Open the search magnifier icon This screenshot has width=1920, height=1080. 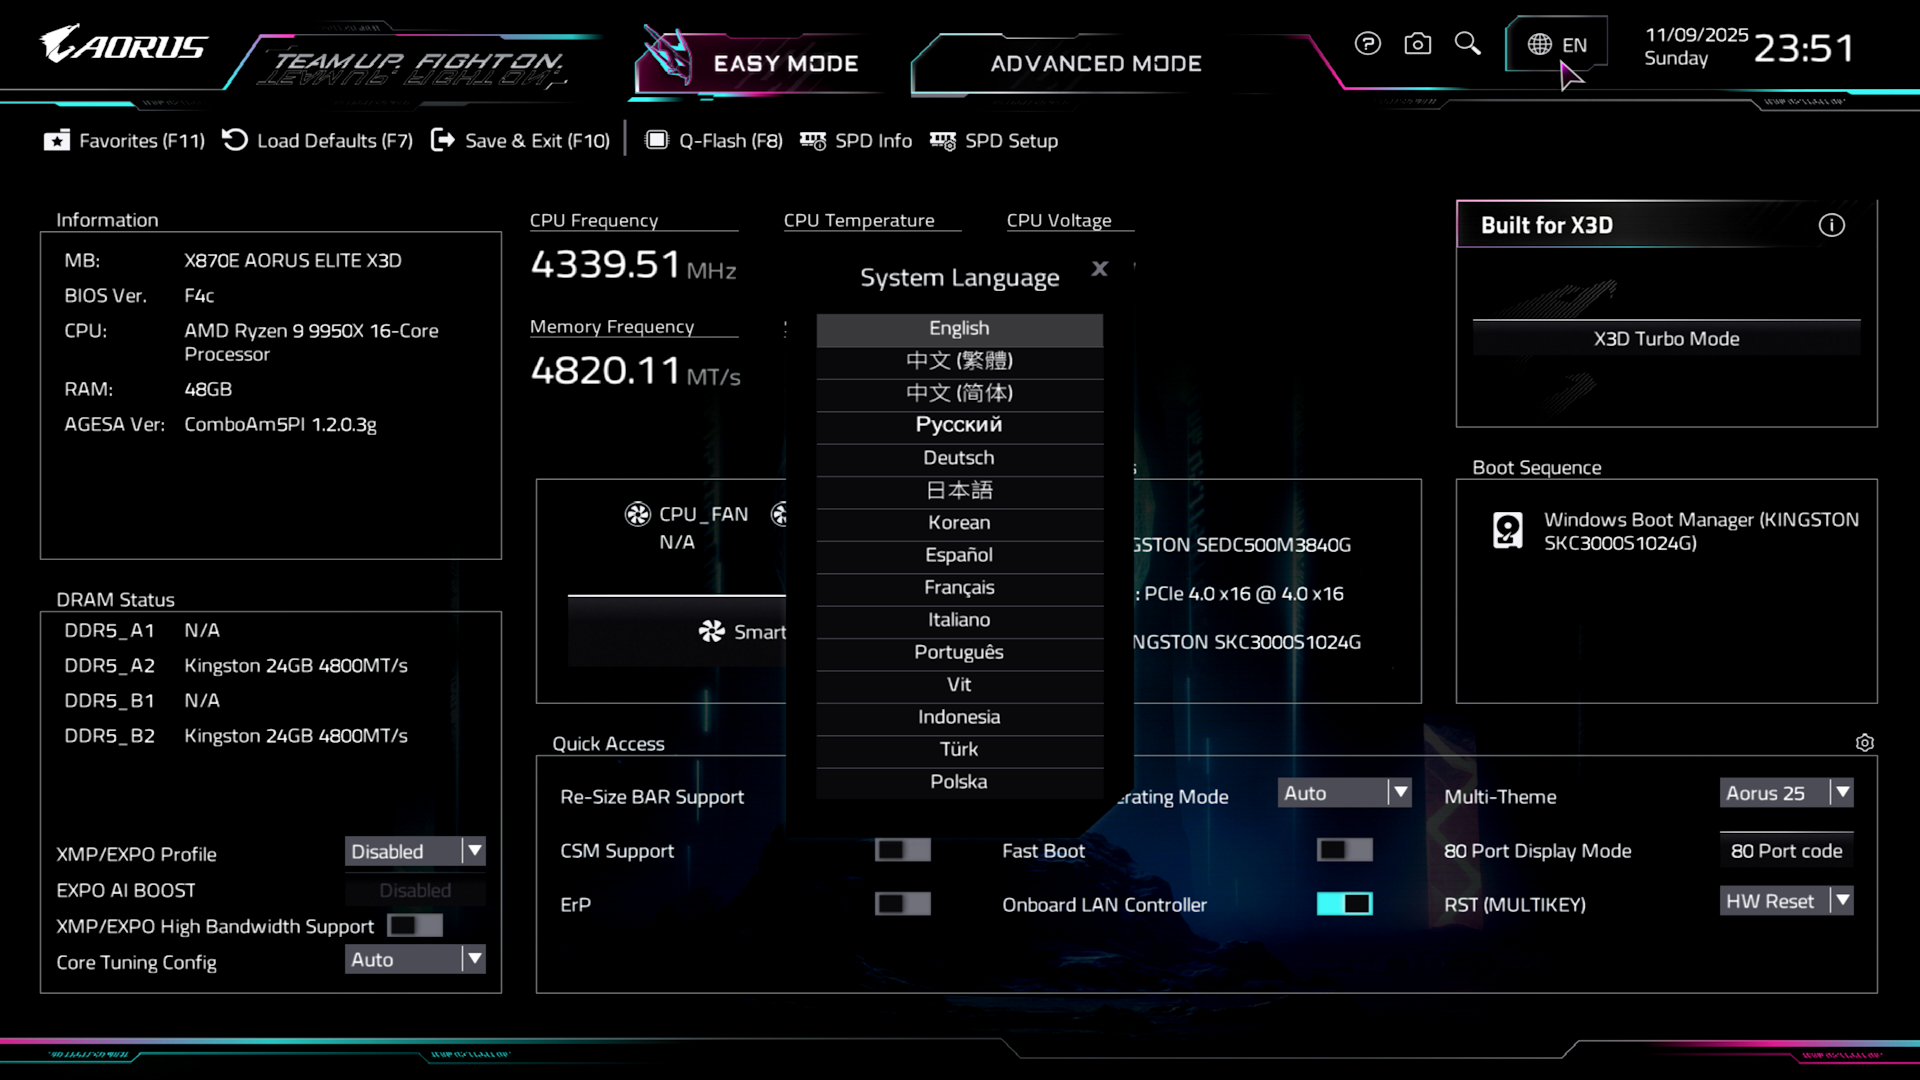[x=1467, y=44]
